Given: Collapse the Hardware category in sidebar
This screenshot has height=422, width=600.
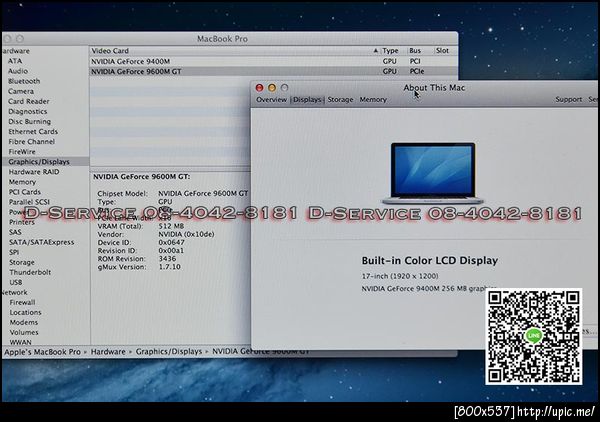Looking at the screenshot, I should [15, 51].
